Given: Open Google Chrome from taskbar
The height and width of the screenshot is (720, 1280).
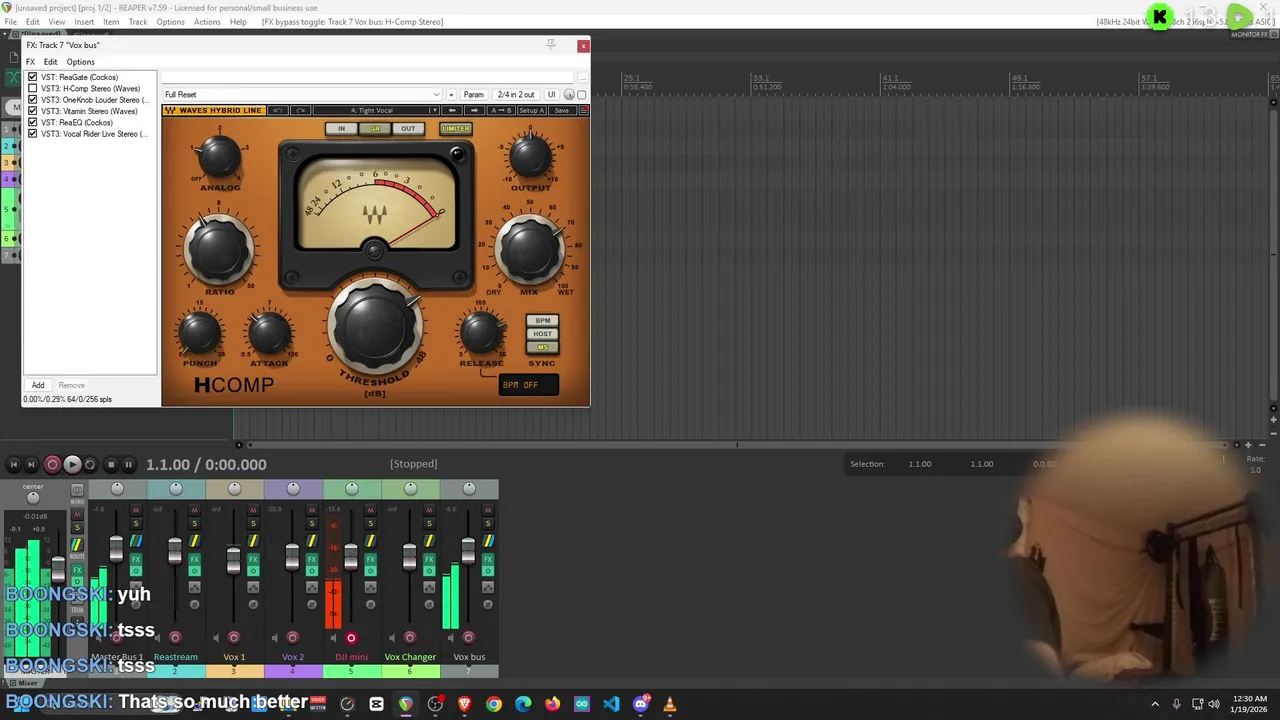Looking at the screenshot, I should click(x=494, y=704).
